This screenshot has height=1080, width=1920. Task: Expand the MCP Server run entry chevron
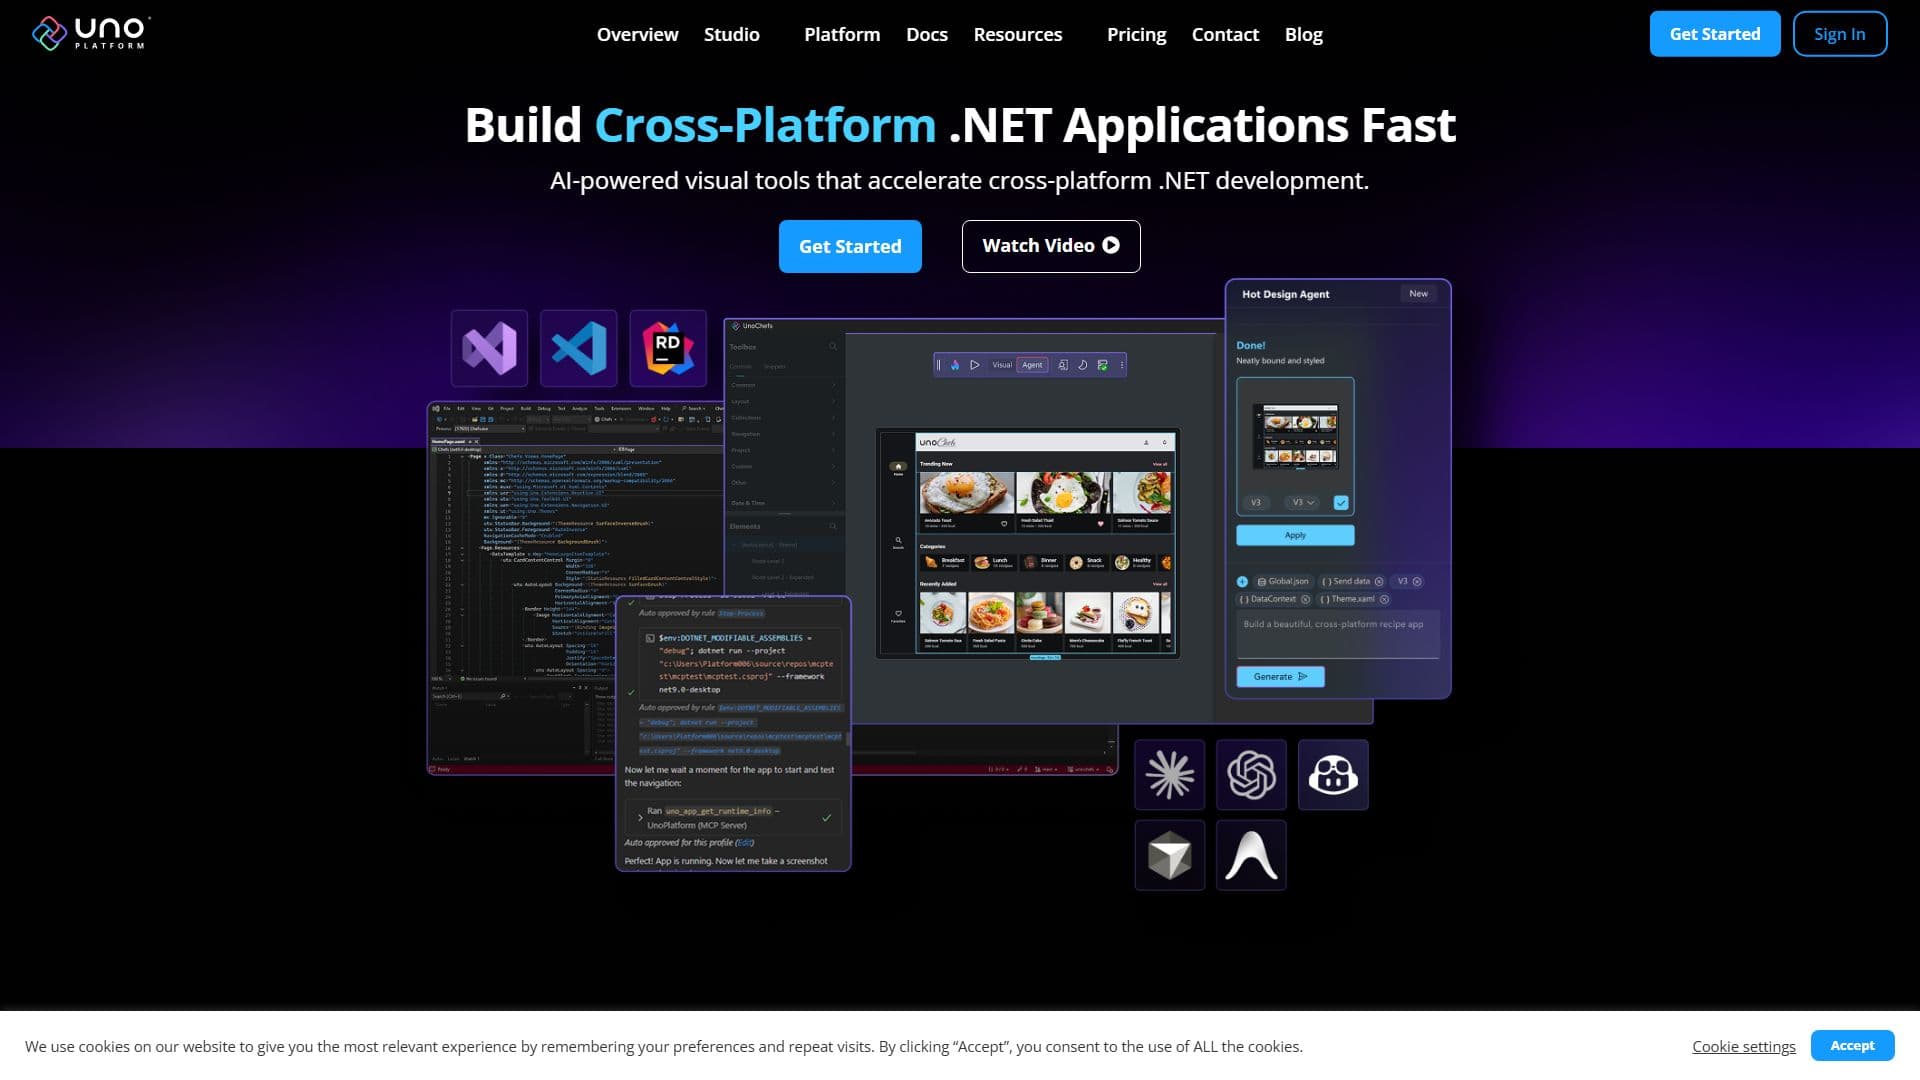640,818
